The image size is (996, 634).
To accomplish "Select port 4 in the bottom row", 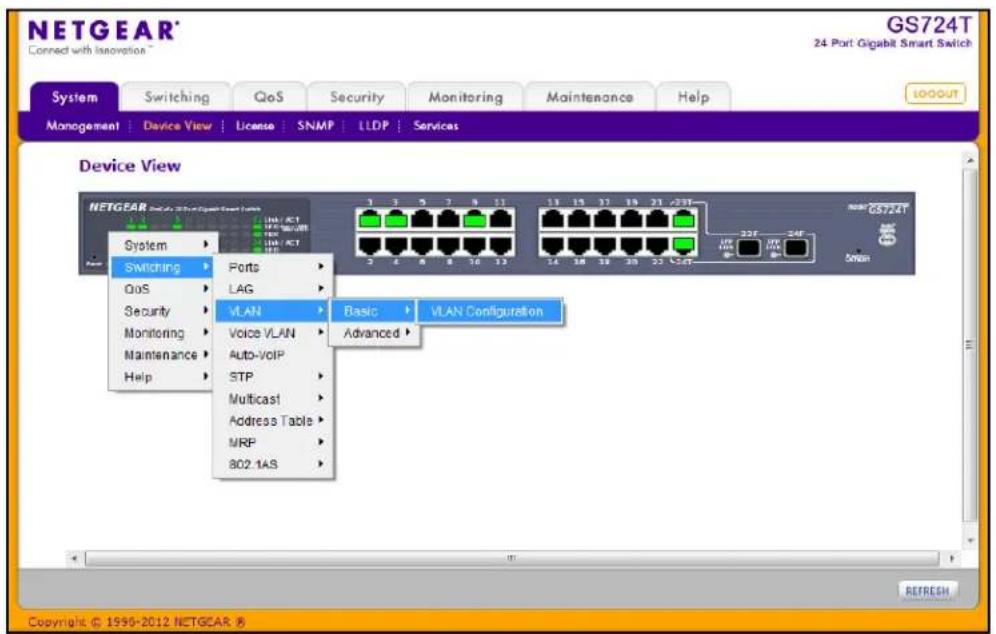I will click(396, 245).
